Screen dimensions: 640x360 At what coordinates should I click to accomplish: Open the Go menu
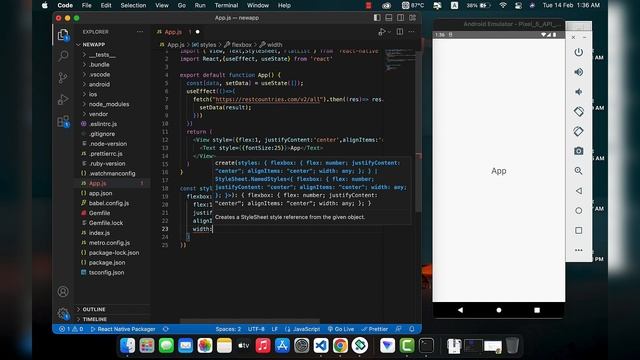tap(182, 5)
